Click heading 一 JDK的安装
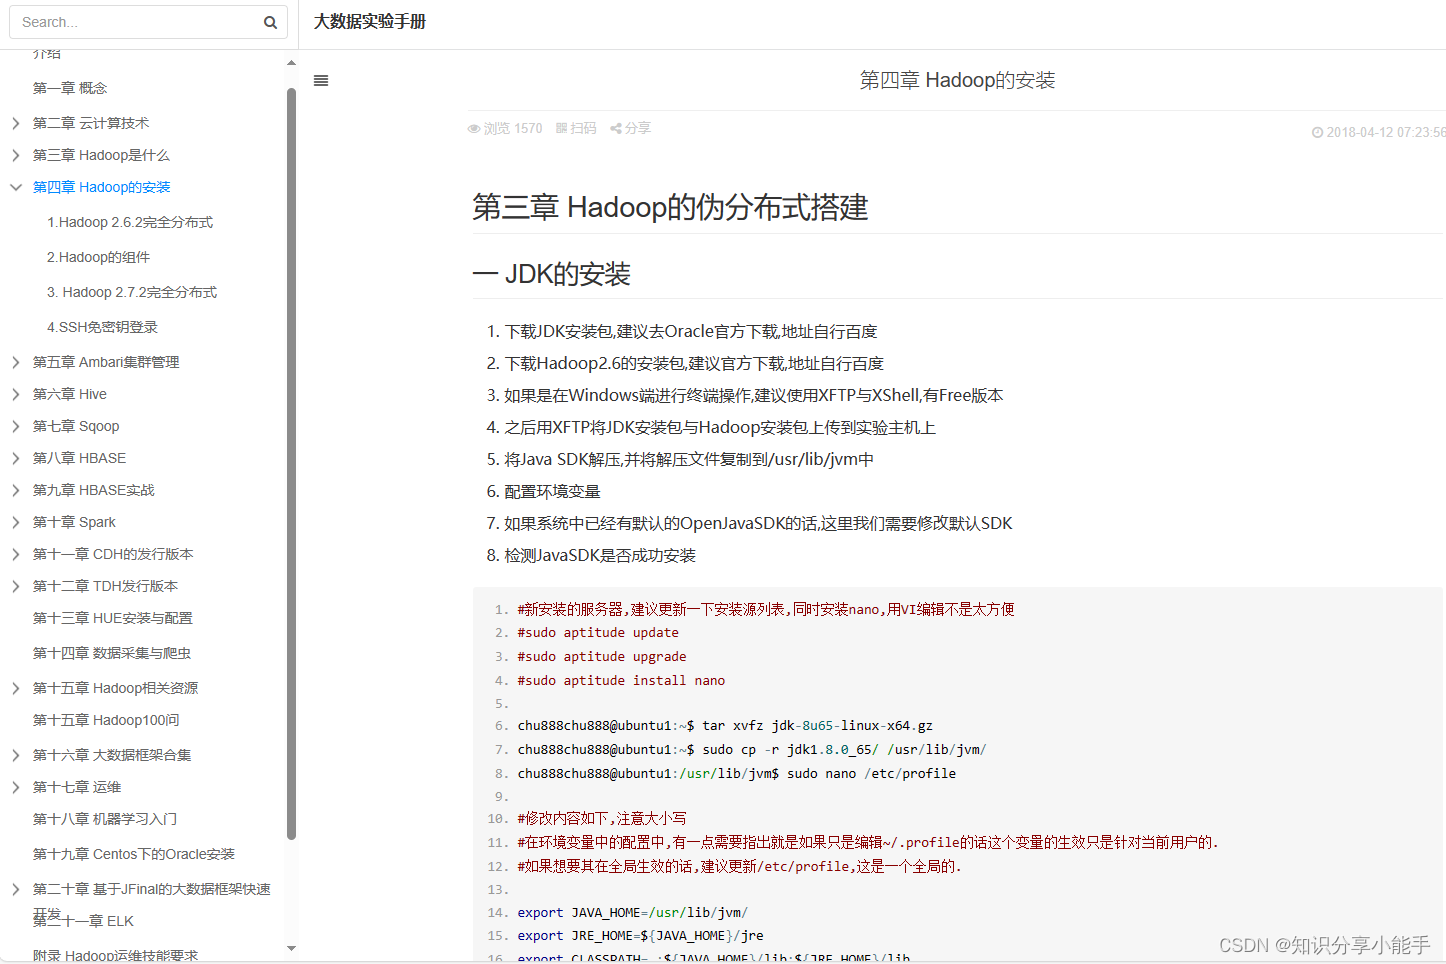Viewport: 1446px width, 964px height. point(552,274)
